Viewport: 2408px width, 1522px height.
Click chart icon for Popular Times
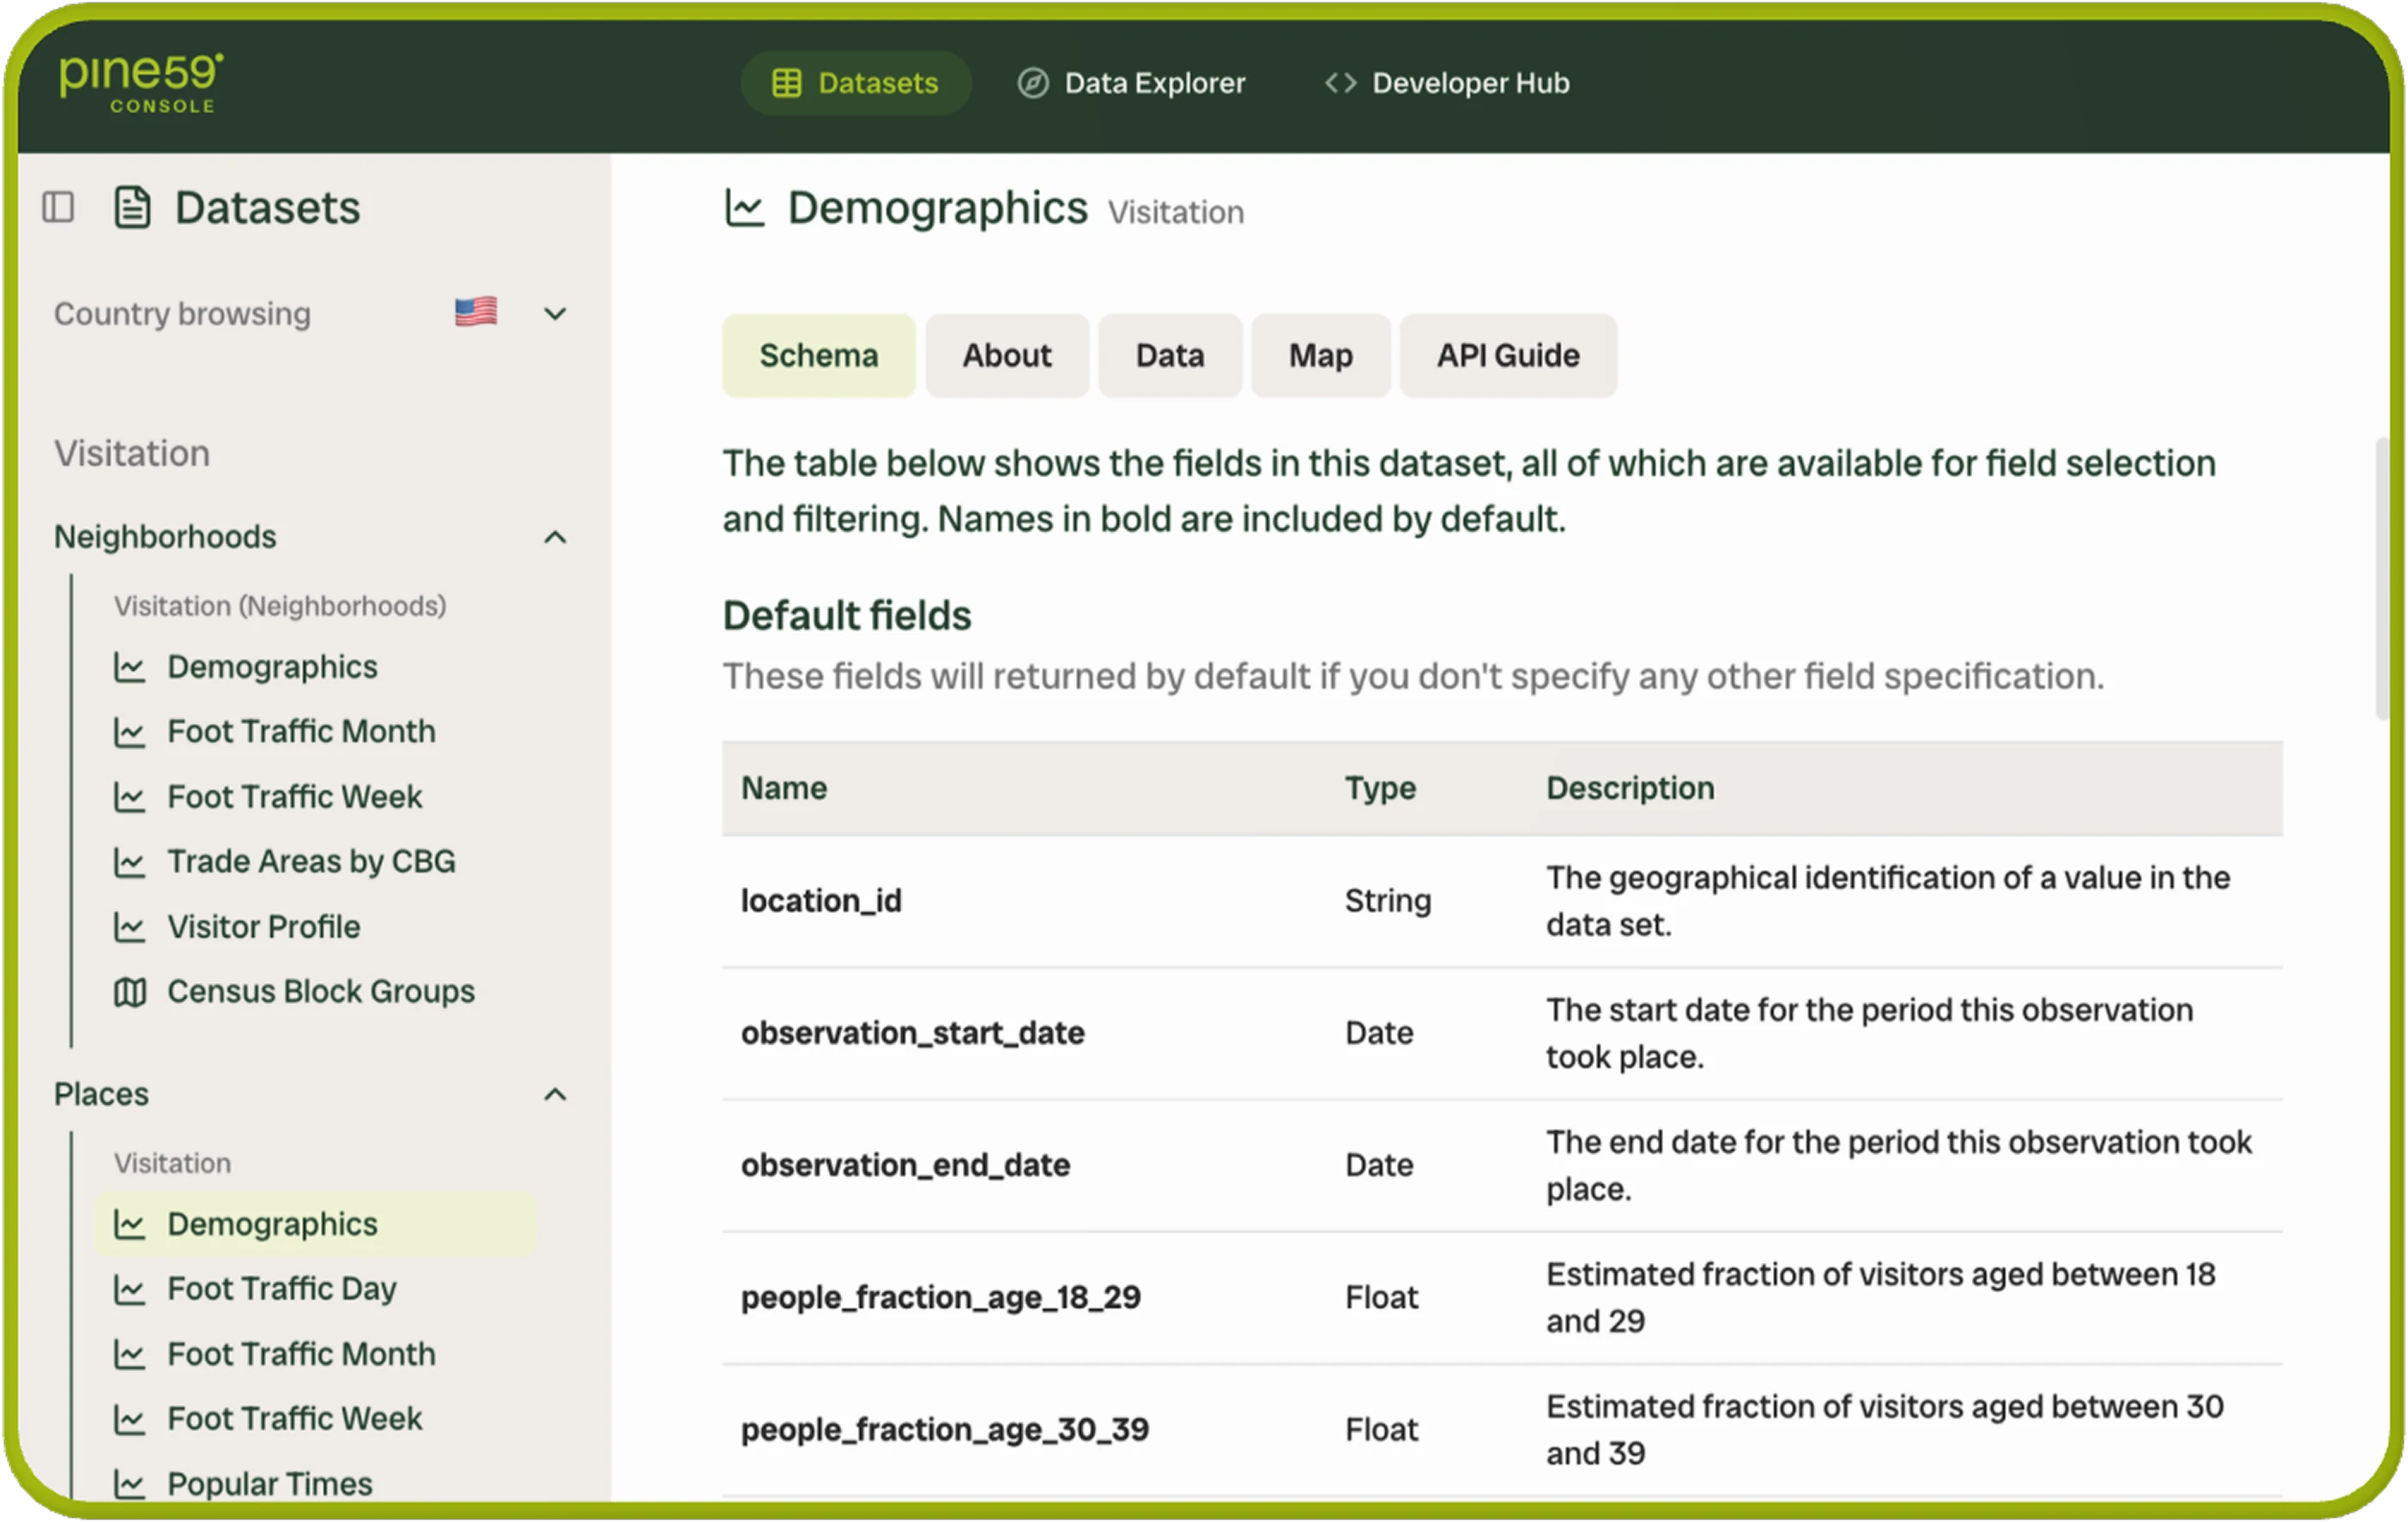[x=129, y=1484]
